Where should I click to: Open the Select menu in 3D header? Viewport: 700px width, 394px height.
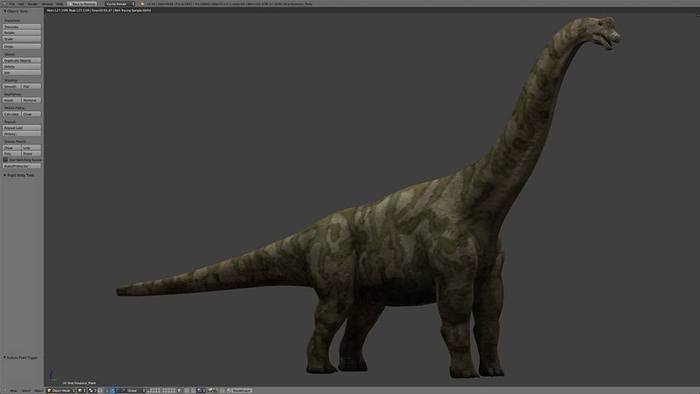coord(26,390)
